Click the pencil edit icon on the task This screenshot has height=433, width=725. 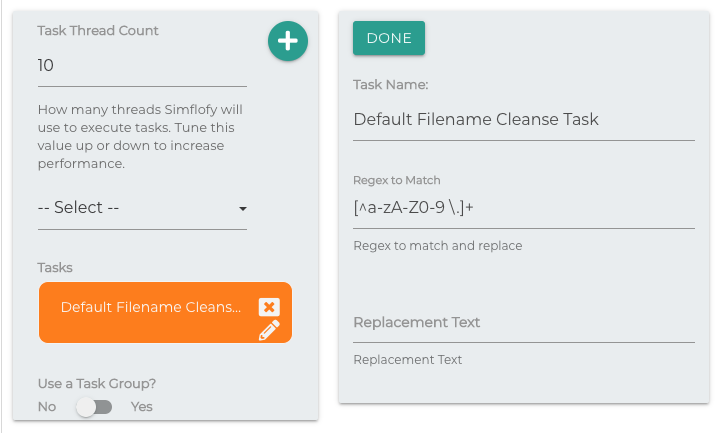pyautogui.click(x=268, y=331)
